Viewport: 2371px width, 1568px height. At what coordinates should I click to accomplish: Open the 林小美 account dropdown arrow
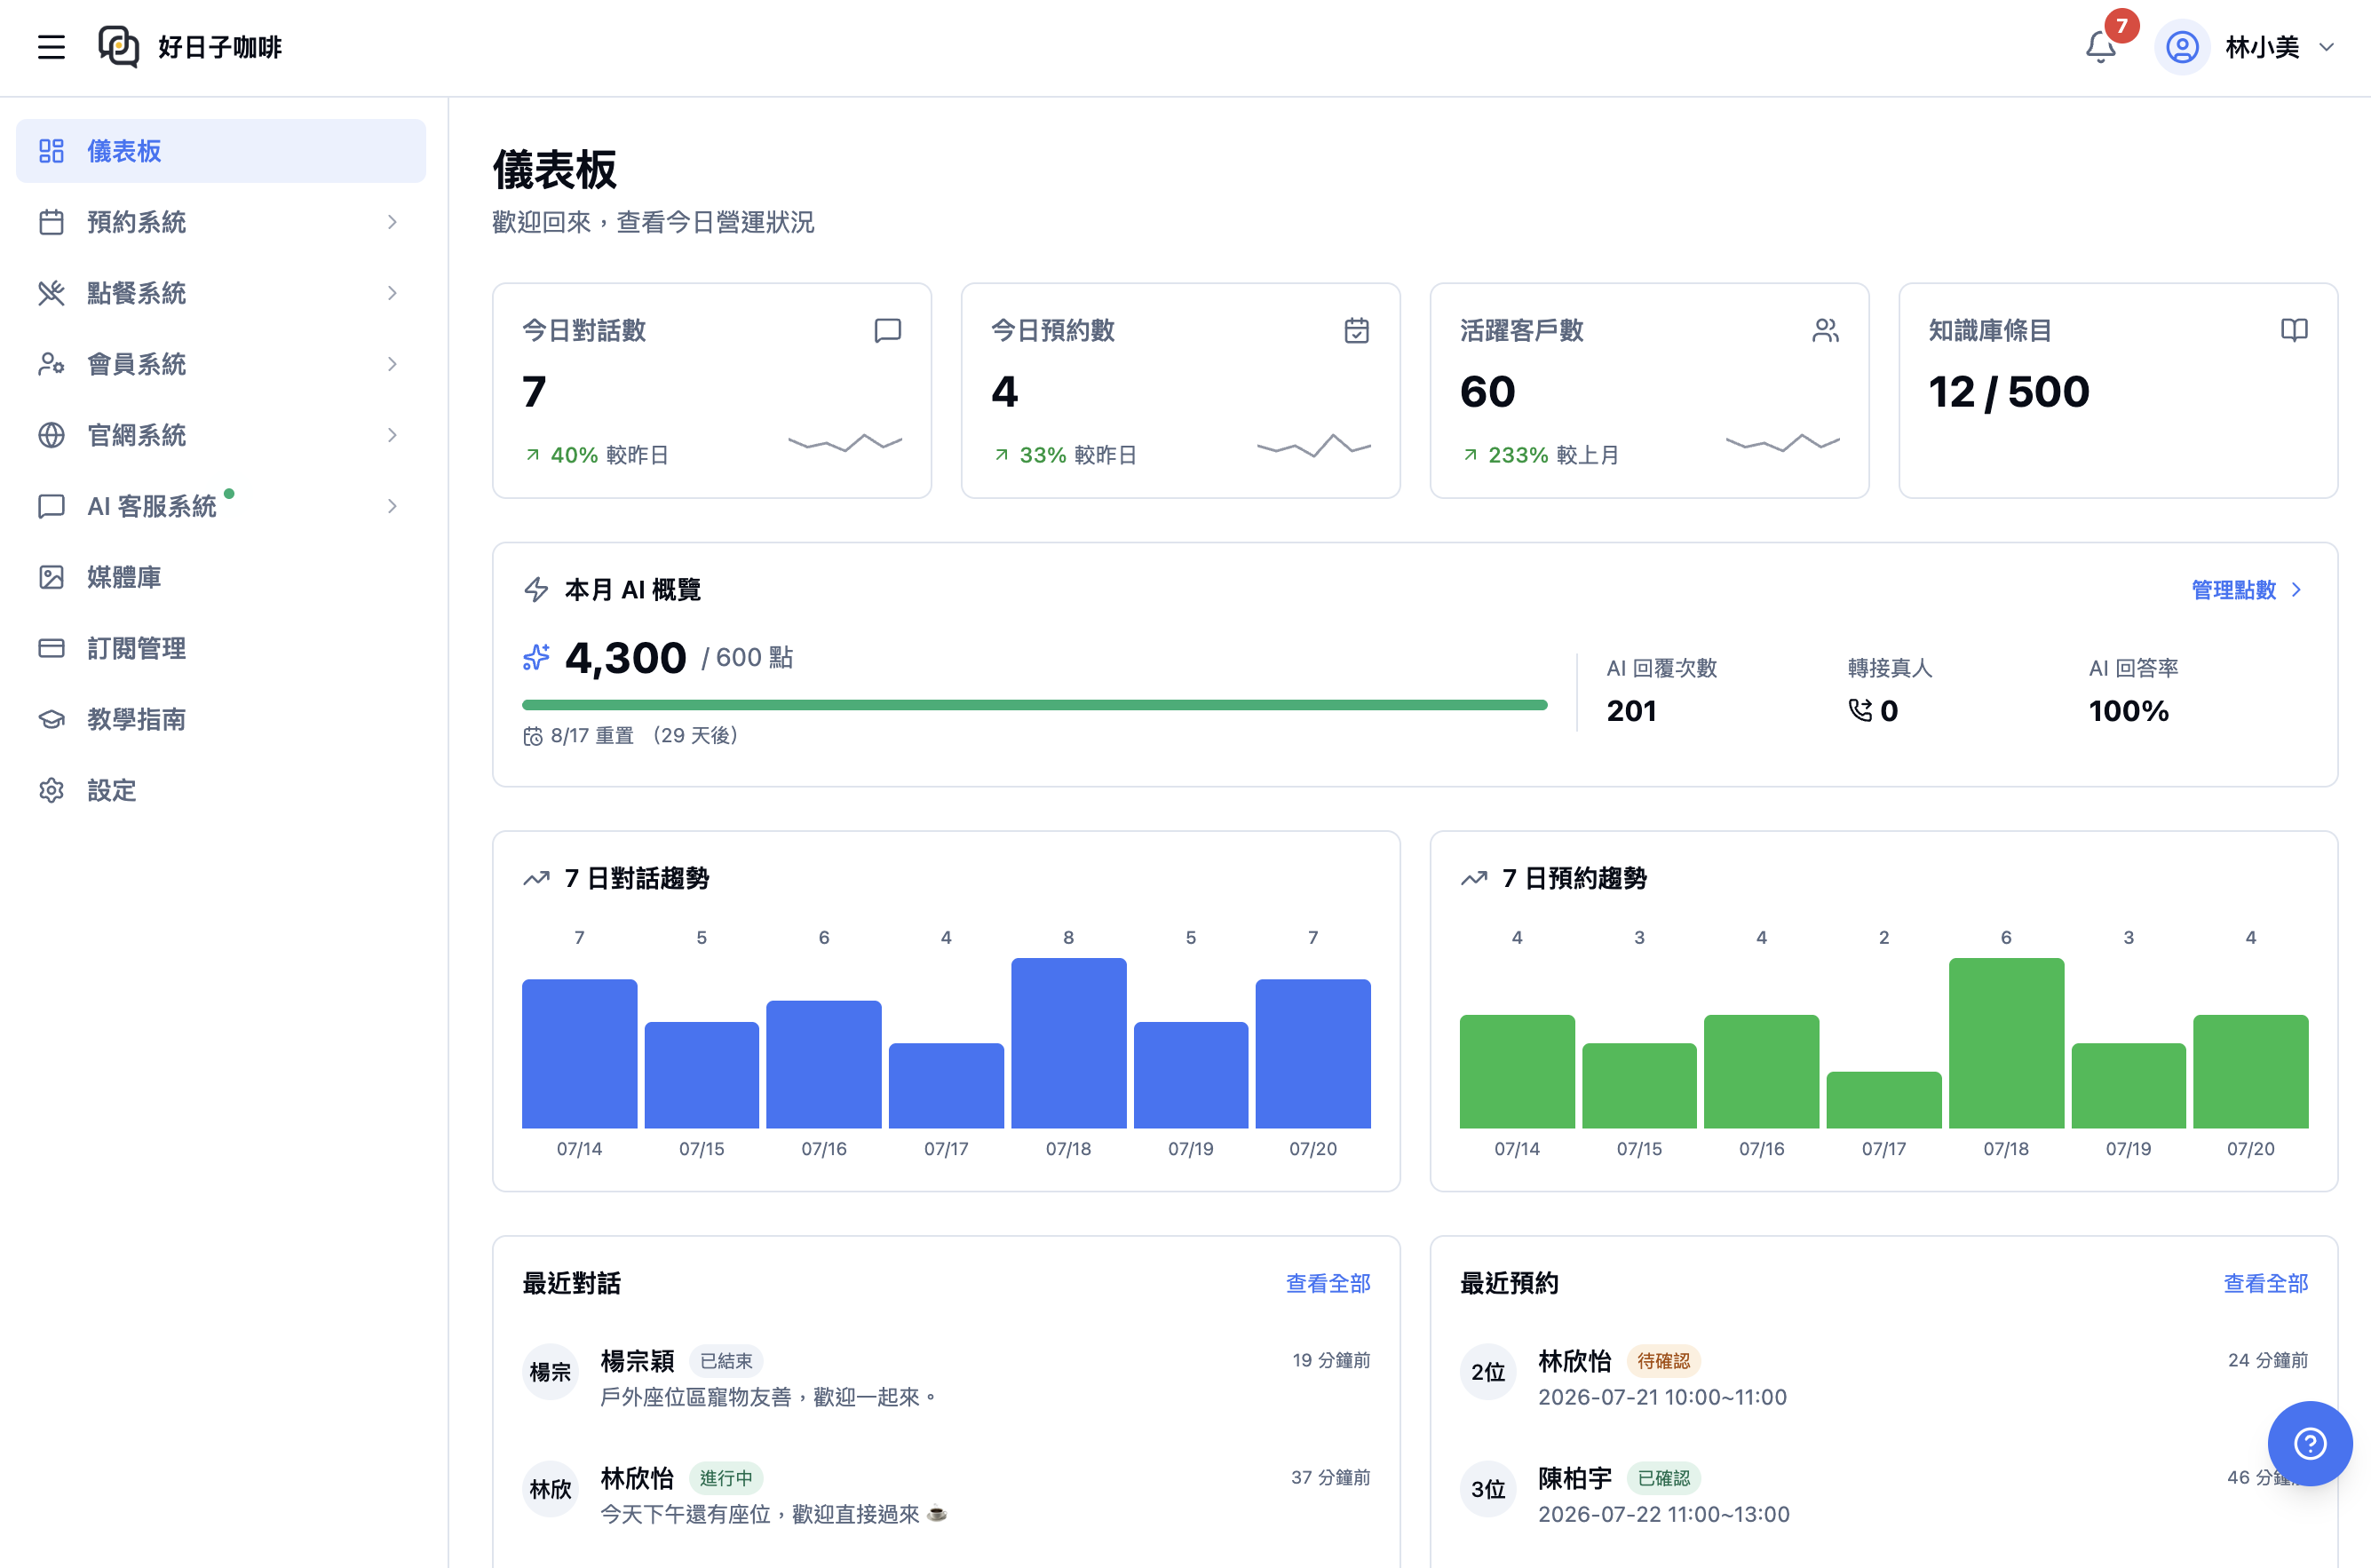pos(2326,47)
